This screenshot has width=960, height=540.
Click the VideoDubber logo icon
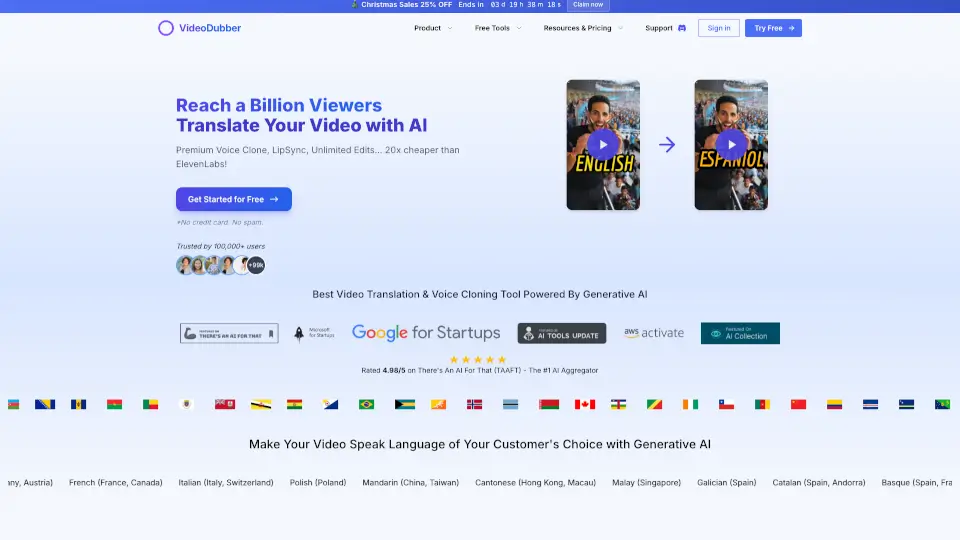click(x=166, y=28)
